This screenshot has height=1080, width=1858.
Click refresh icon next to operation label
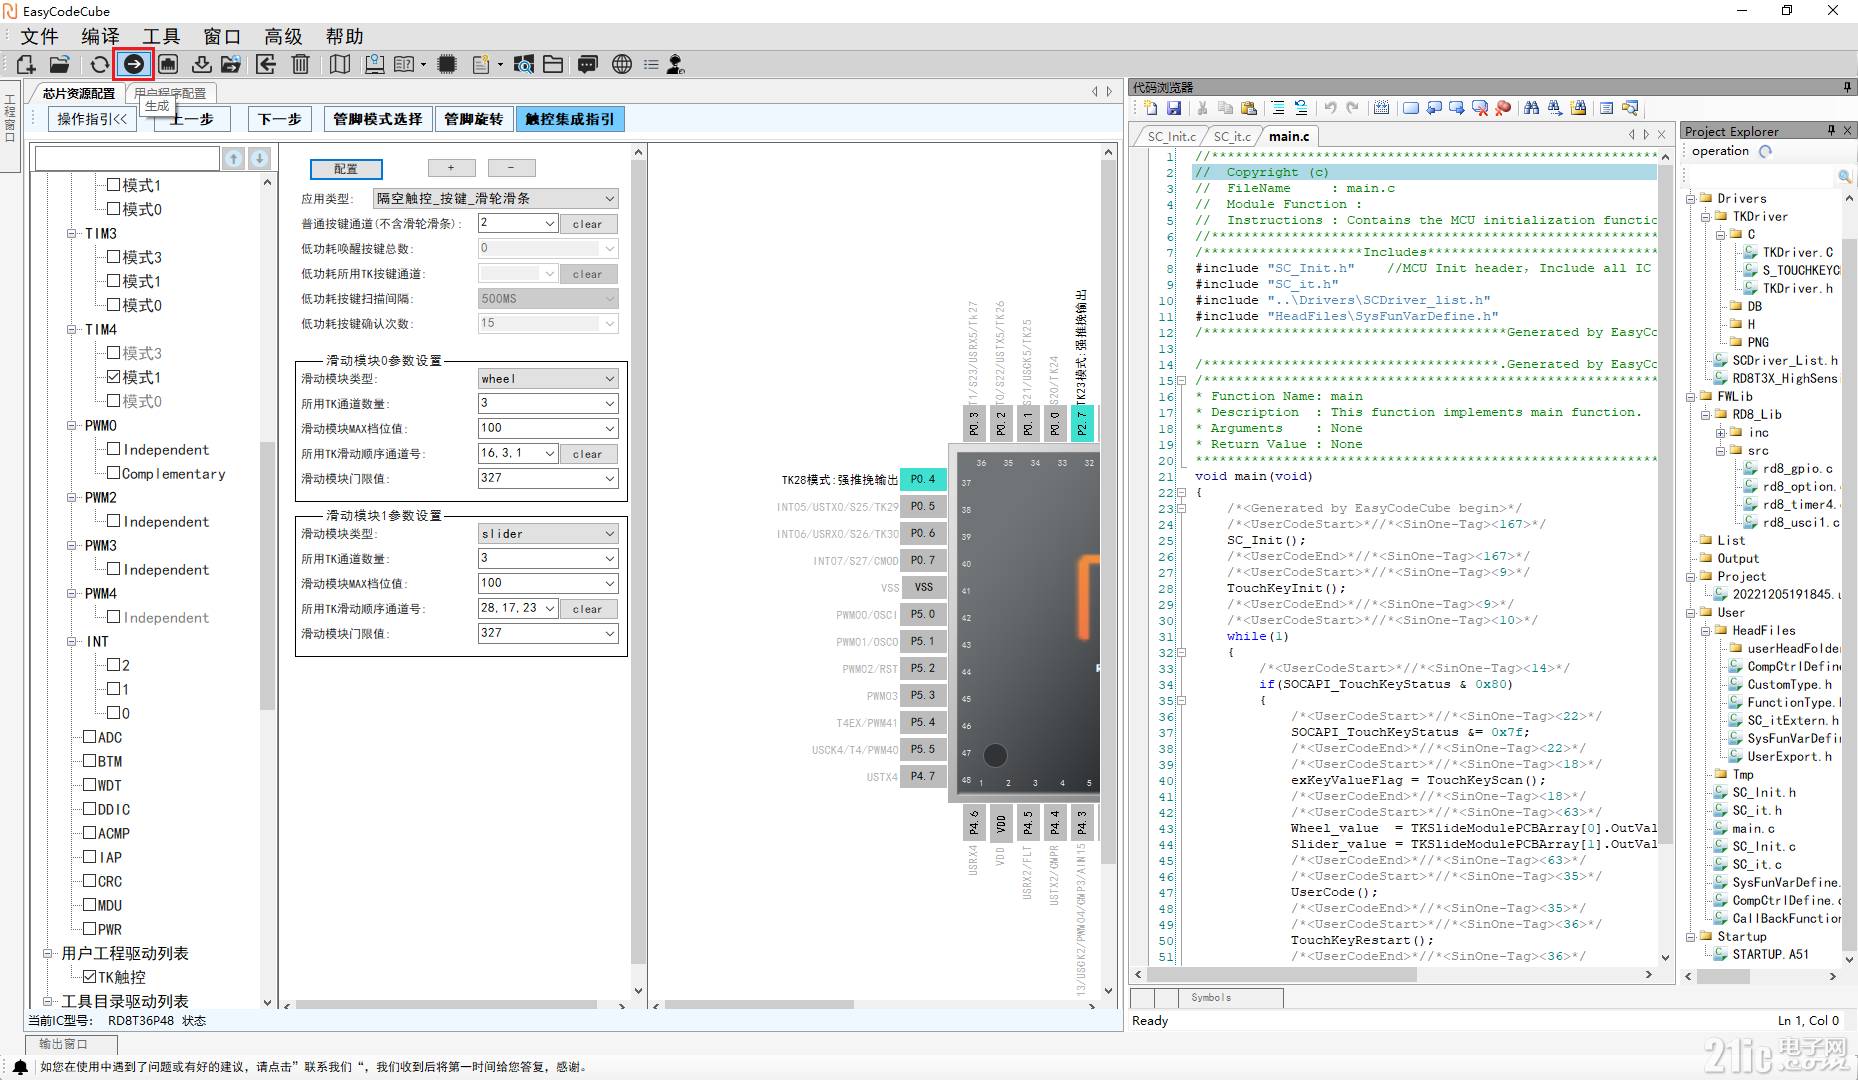coord(1765,152)
